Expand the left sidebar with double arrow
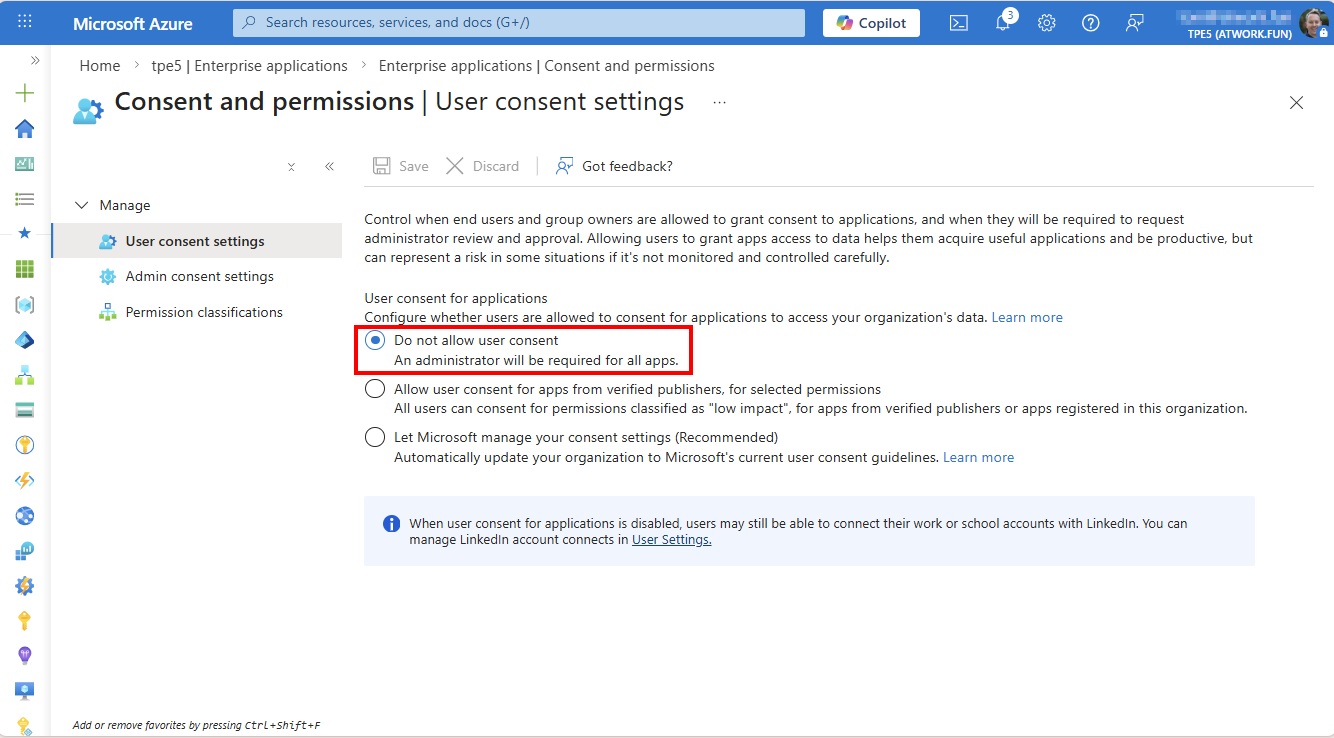1334x738 pixels. pos(35,60)
